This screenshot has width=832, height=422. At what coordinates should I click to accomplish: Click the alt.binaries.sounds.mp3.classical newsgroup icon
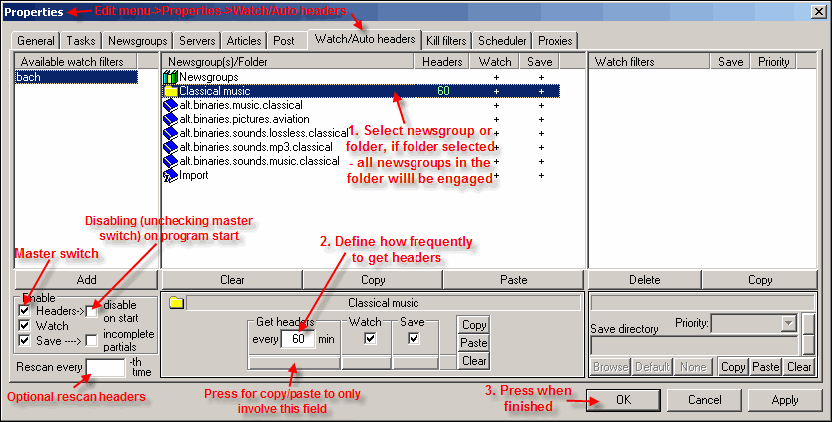tap(170, 147)
